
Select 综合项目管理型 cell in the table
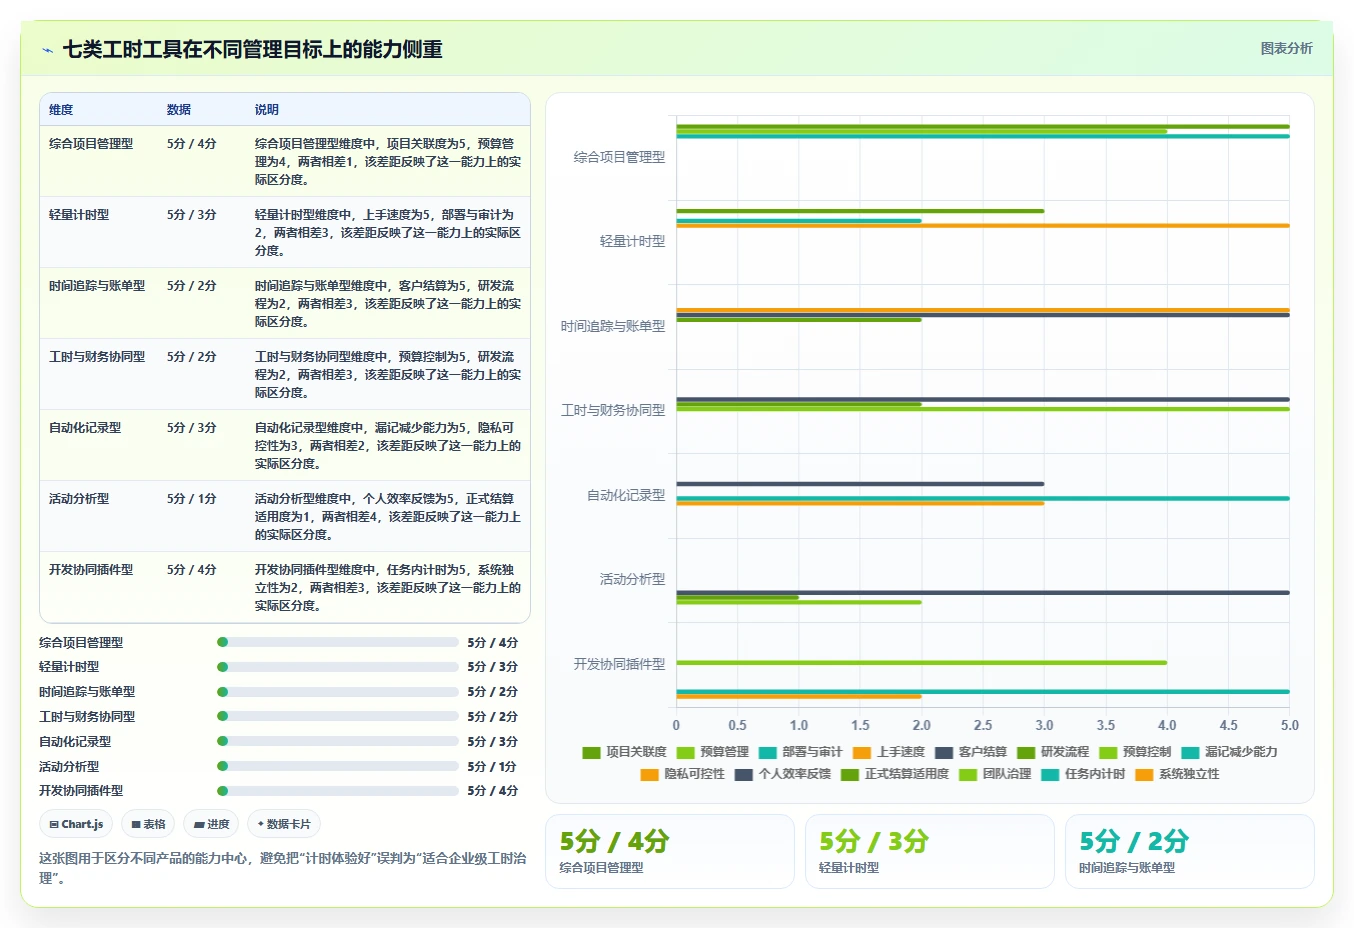click(91, 144)
